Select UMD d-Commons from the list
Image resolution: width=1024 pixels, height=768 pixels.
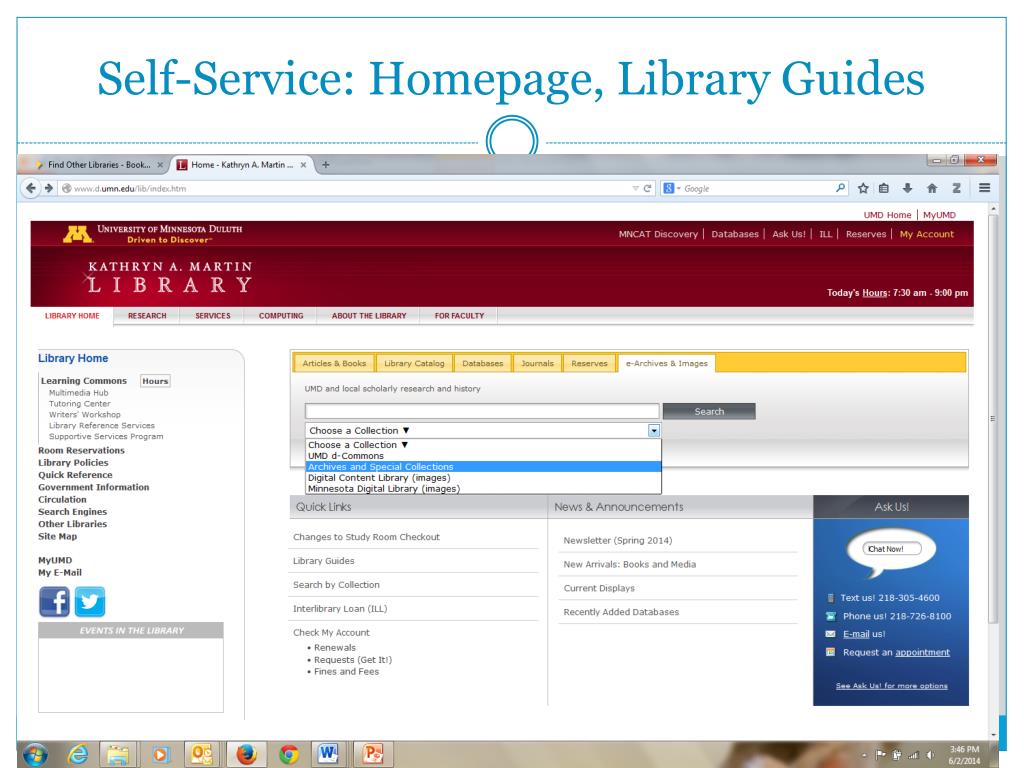tap(483, 456)
